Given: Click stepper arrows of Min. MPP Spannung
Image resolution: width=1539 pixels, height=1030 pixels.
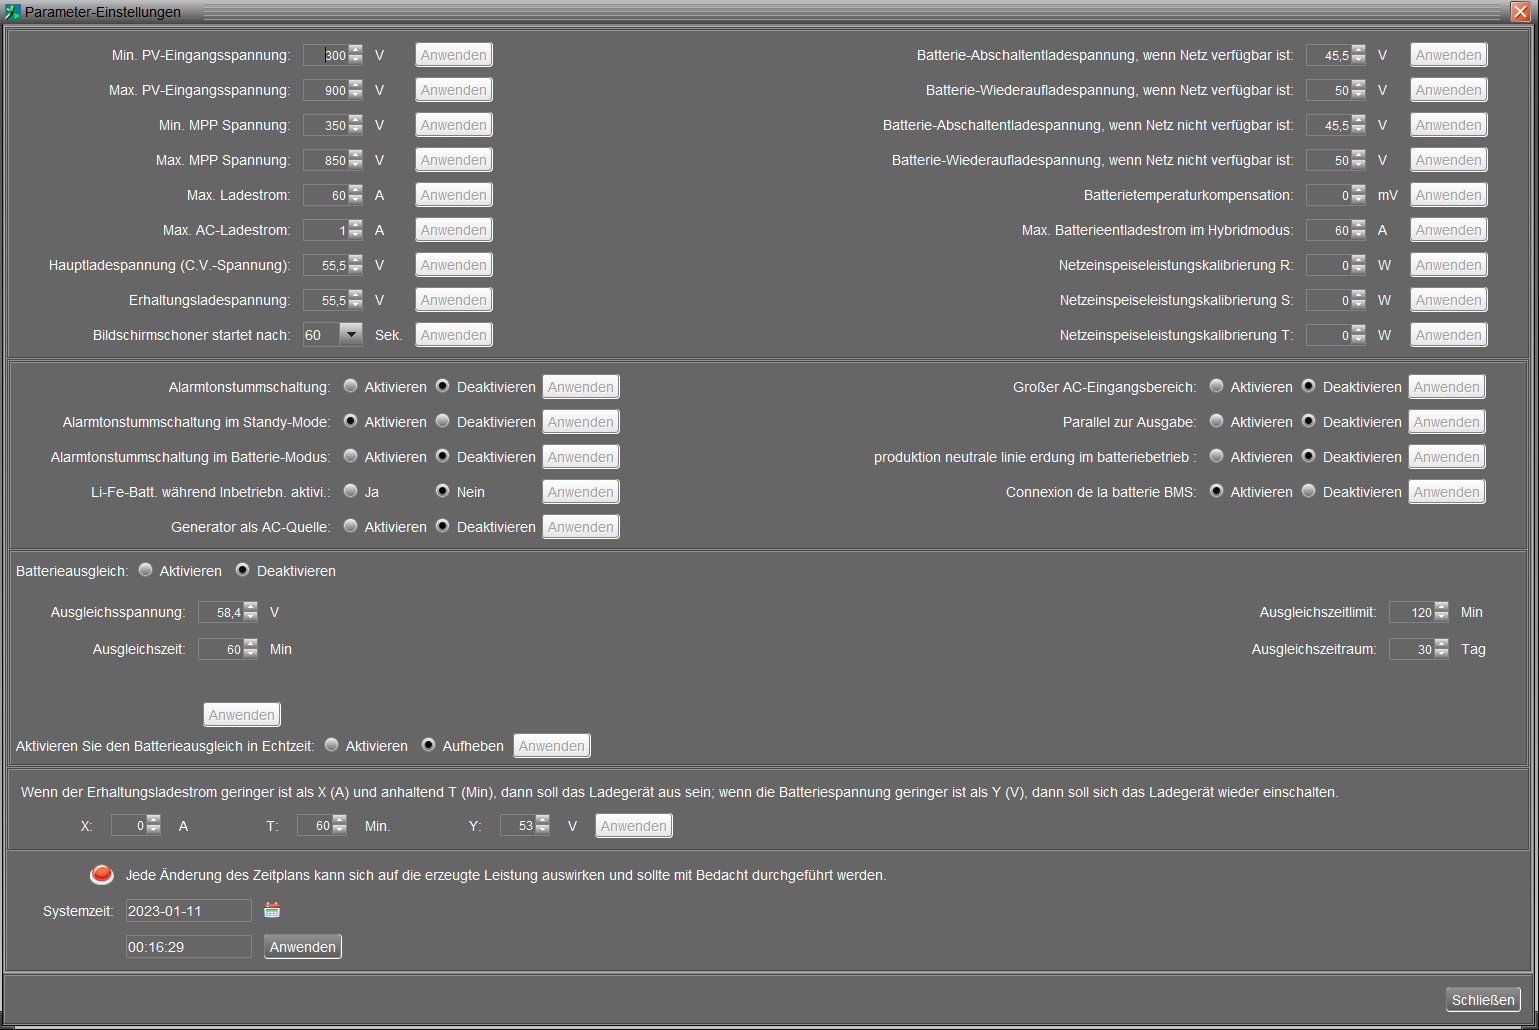Looking at the screenshot, I should click(x=355, y=125).
